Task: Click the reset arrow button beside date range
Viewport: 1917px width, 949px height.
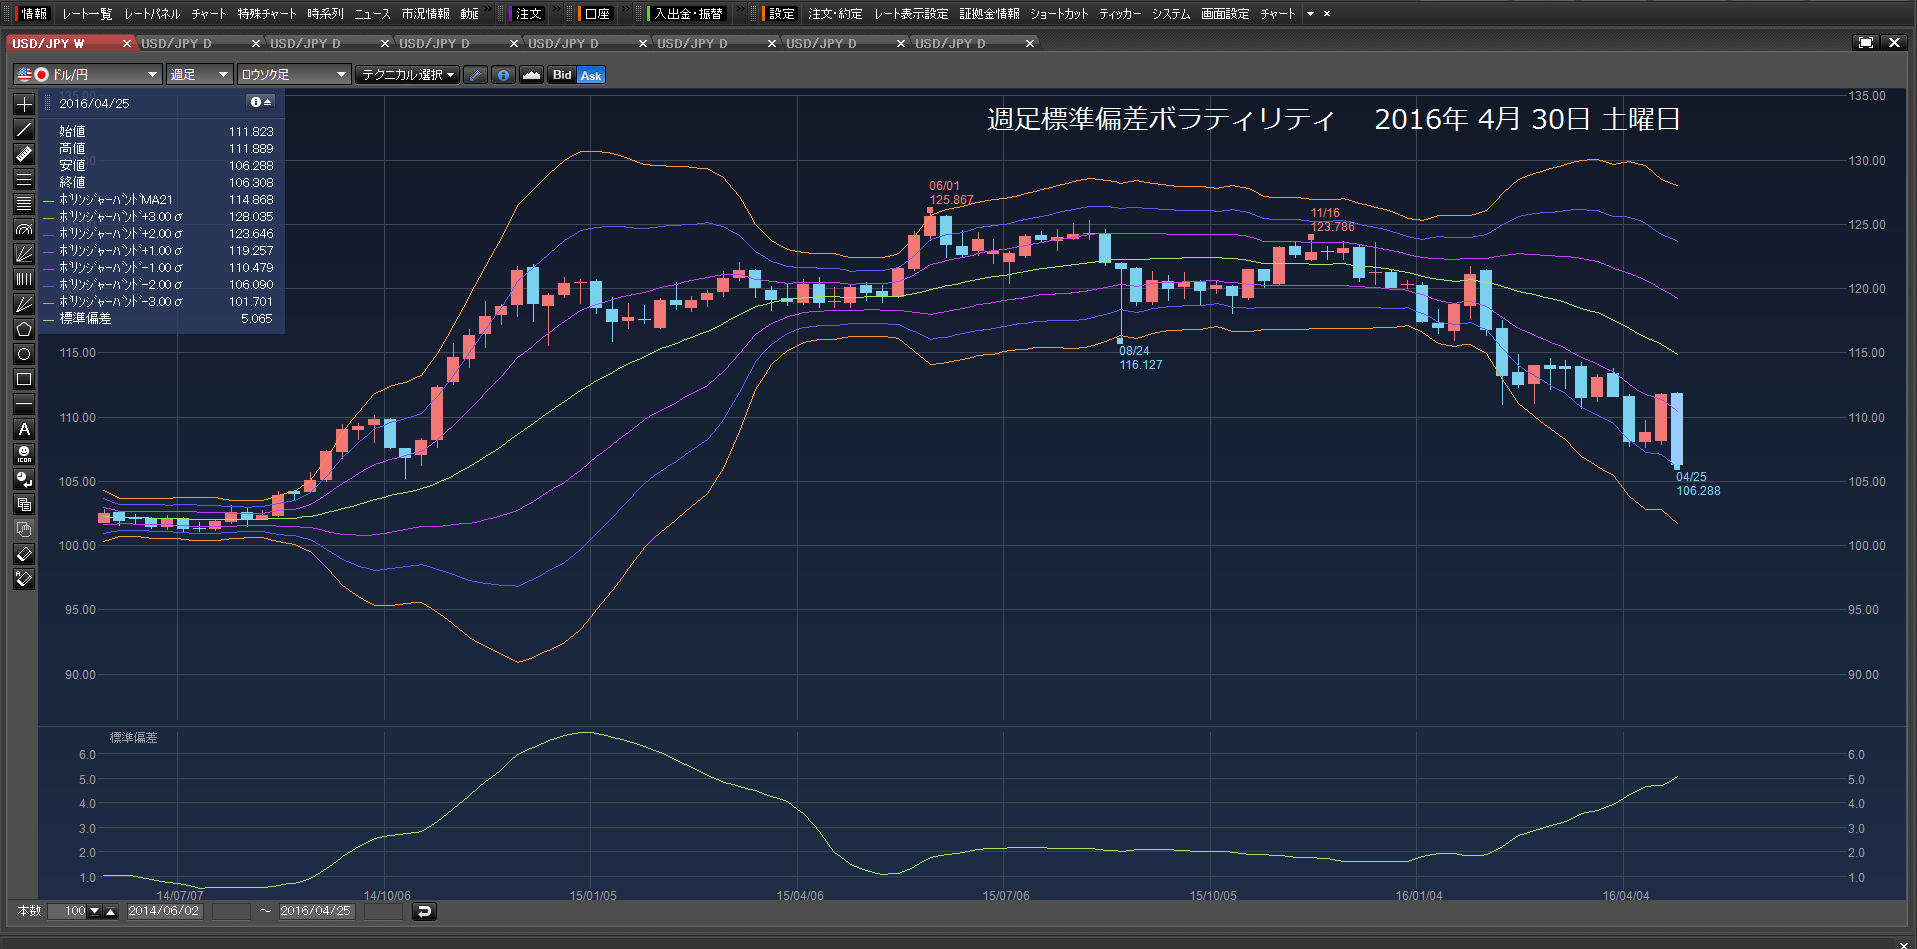Action: [424, 911]
